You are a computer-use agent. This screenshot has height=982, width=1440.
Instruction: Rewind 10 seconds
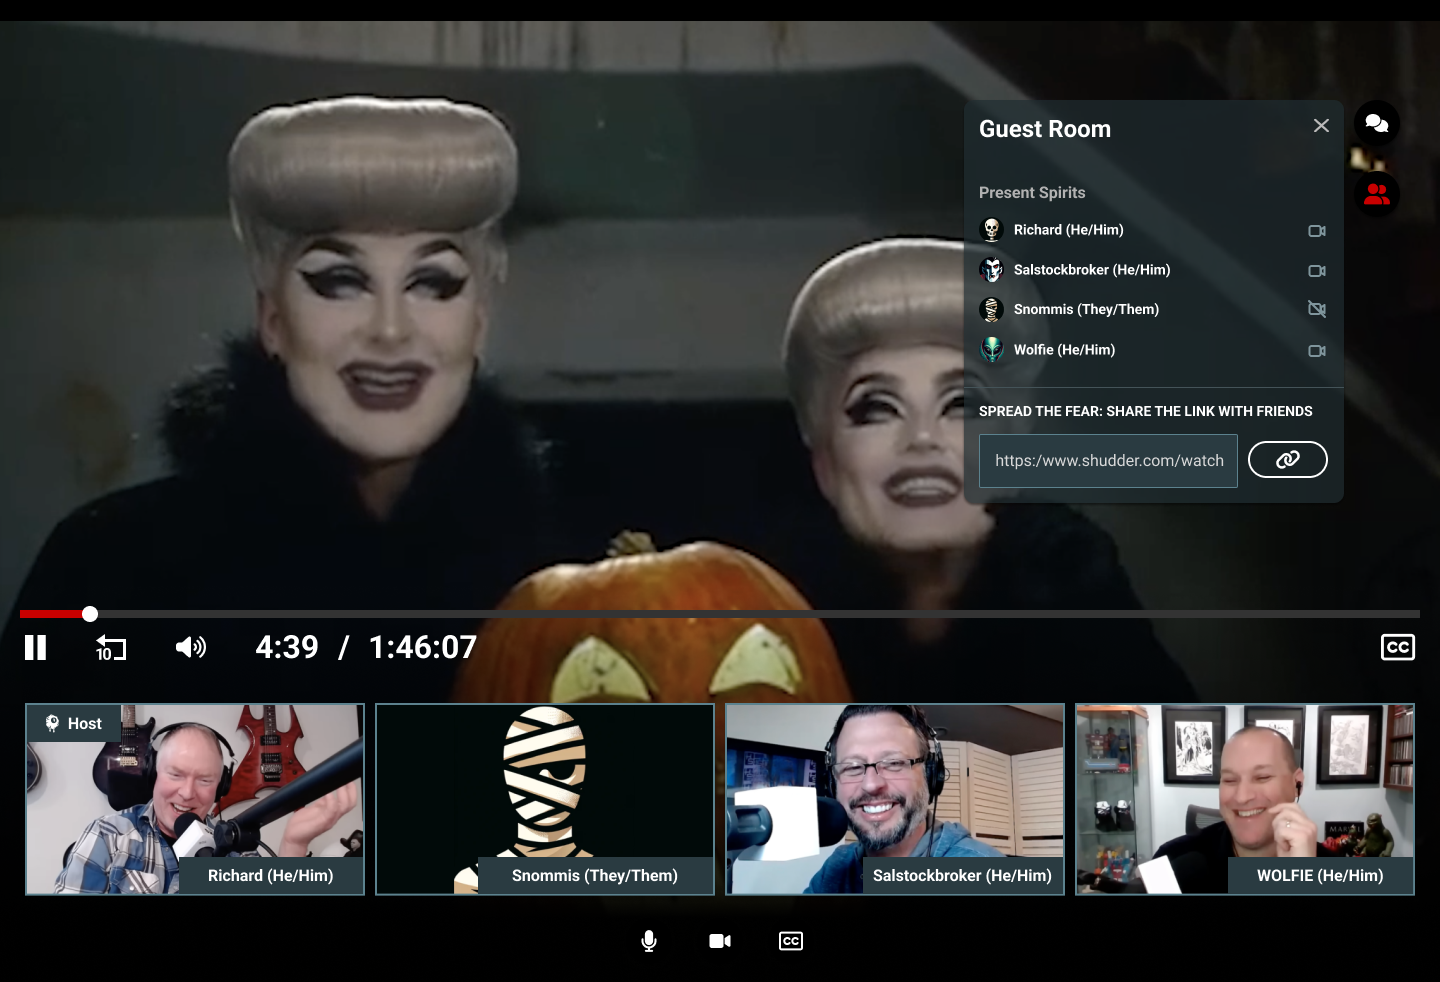111,648
